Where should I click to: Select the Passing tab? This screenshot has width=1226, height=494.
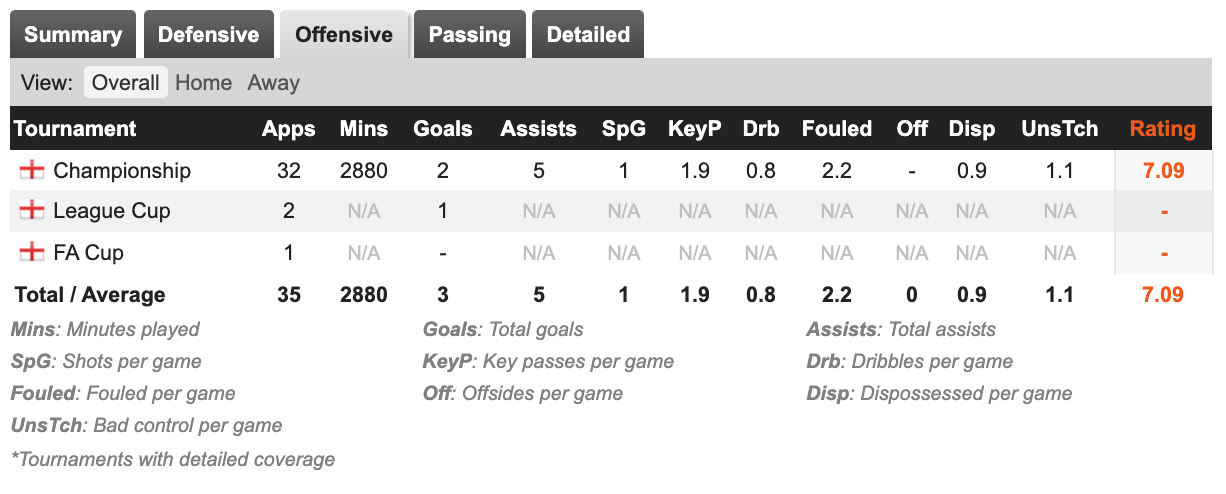click(x=469, y=35)
